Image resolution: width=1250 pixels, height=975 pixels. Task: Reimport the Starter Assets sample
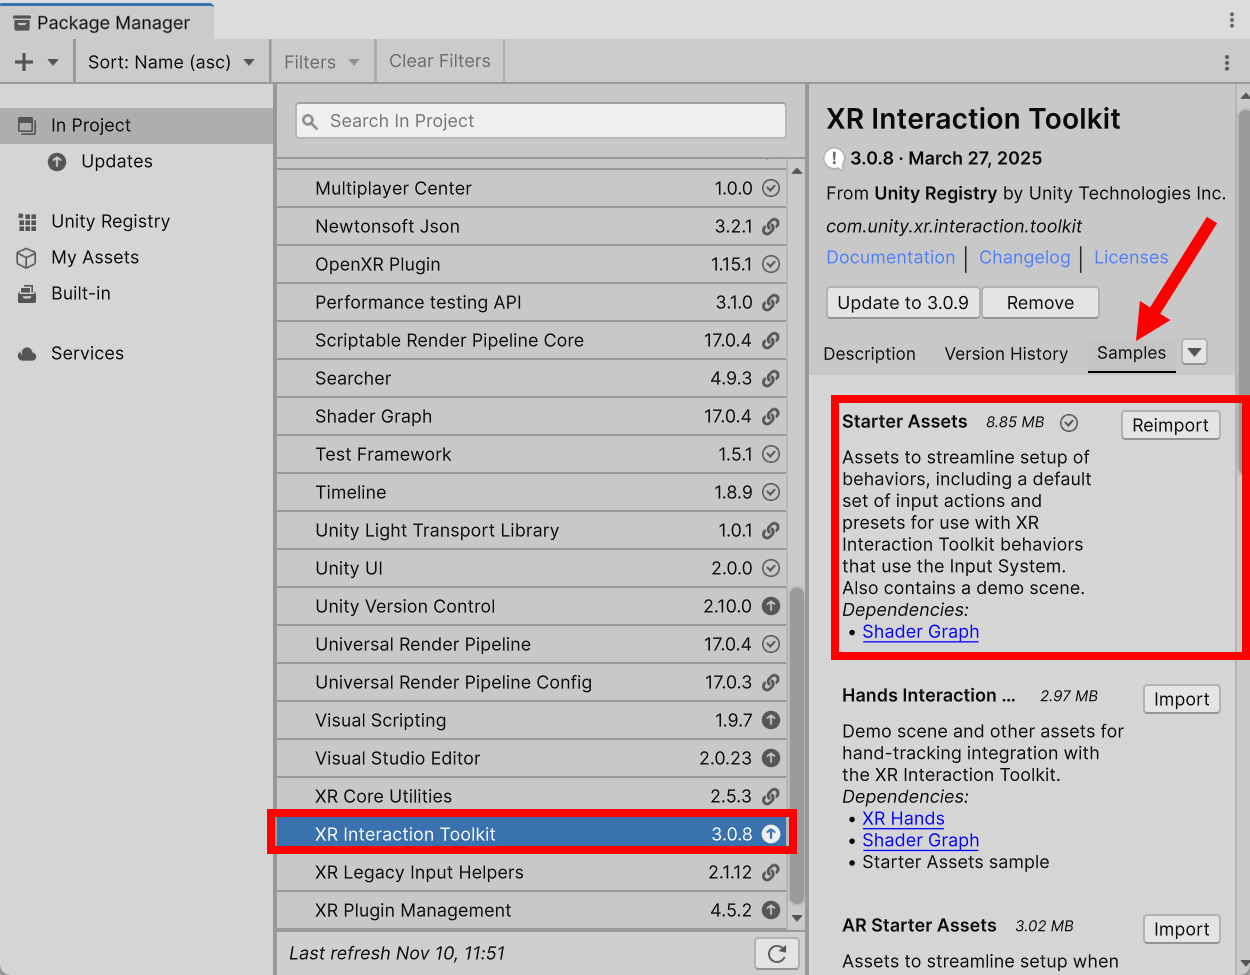[1170, 425]
